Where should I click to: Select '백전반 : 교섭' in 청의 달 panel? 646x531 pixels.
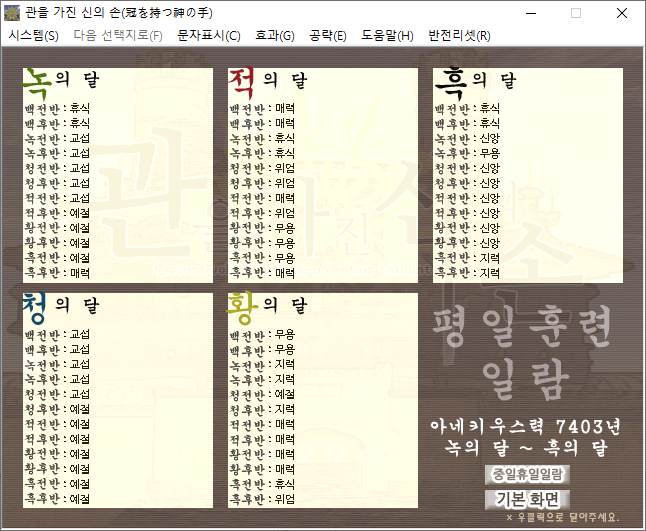click(x=57, y=335)
